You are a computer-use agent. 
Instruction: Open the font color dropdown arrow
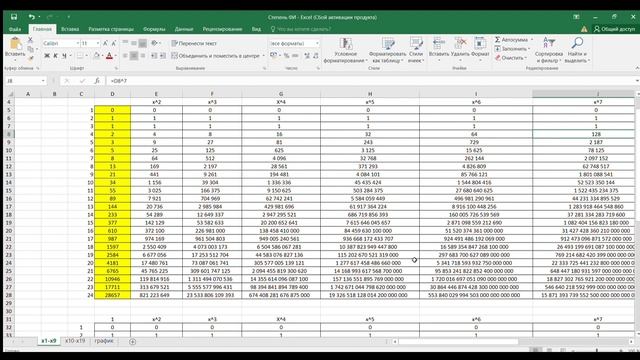[116, 56]
